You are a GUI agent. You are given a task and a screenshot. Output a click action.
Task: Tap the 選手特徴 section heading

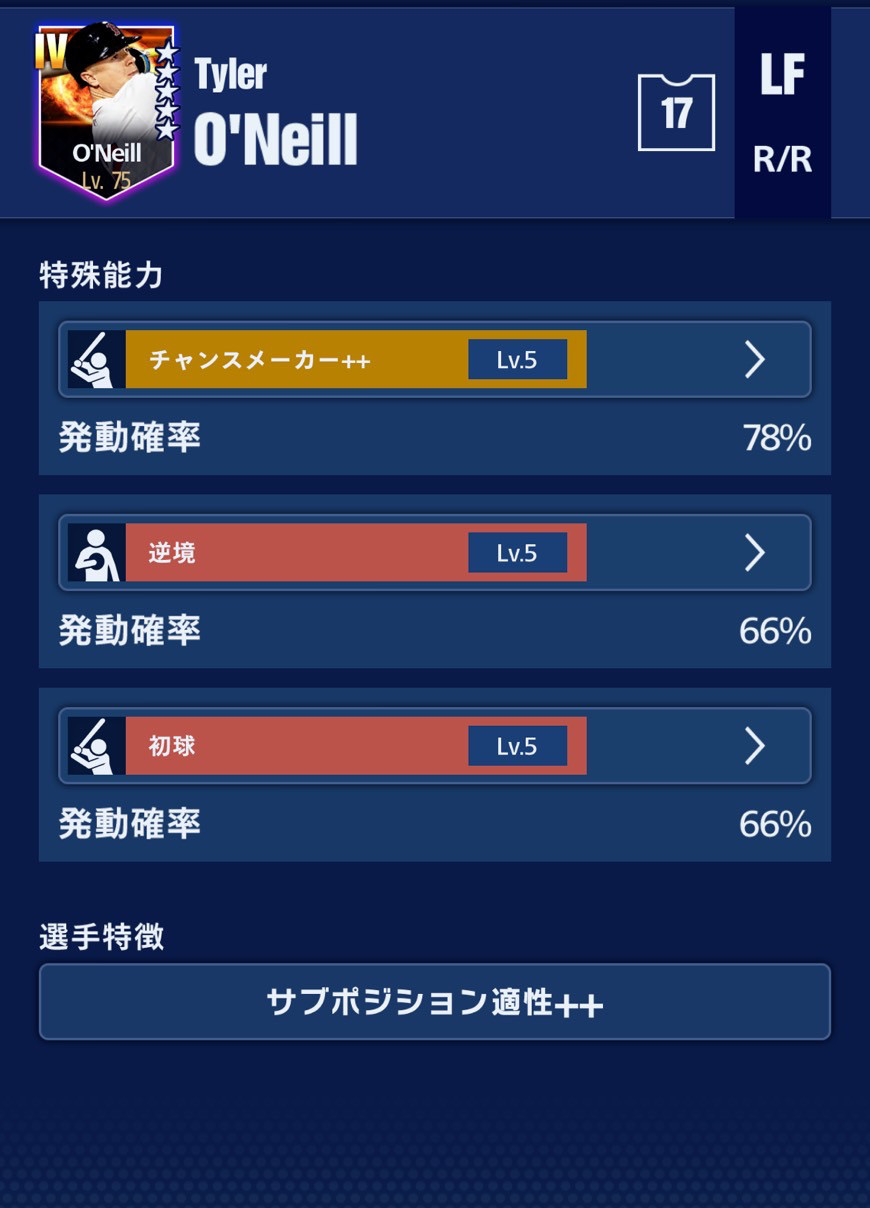[x=101, y=937]
